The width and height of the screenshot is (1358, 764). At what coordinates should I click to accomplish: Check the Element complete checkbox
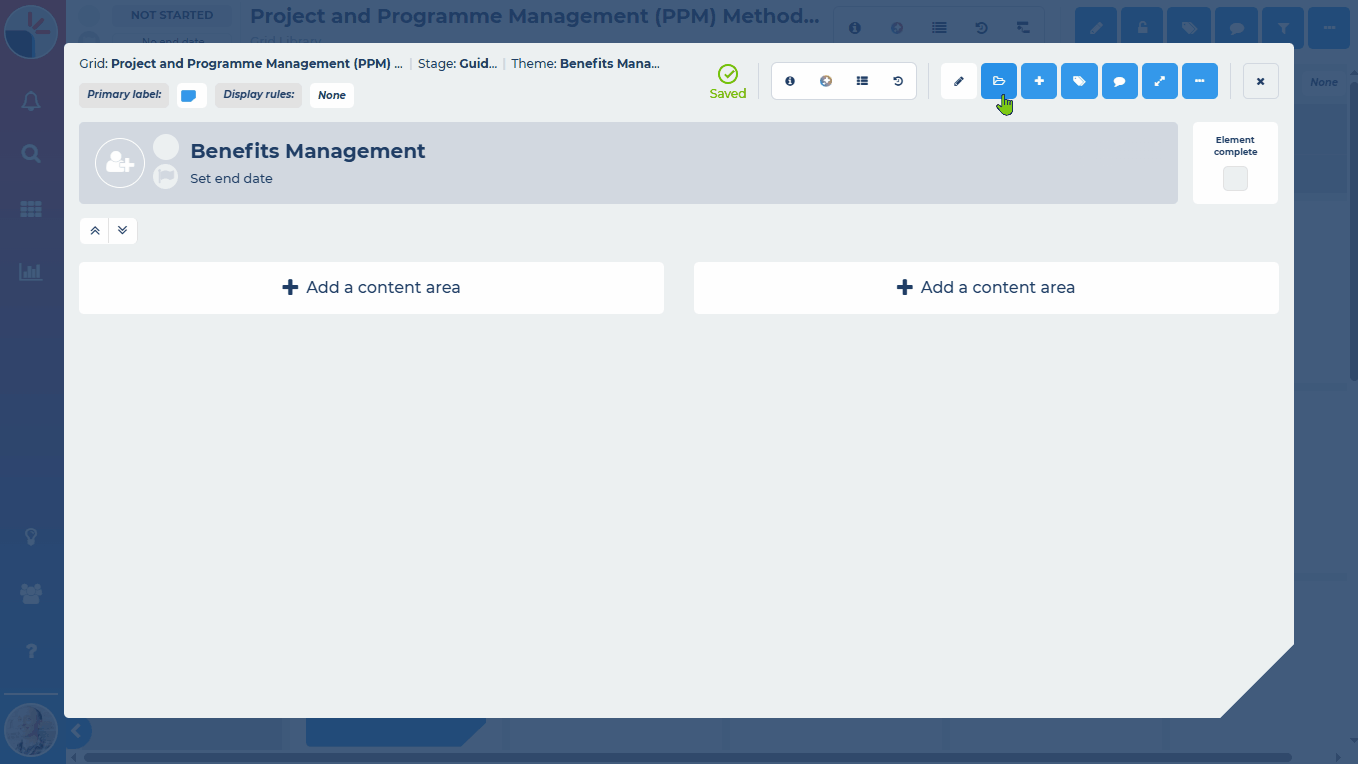(1235, 178)
